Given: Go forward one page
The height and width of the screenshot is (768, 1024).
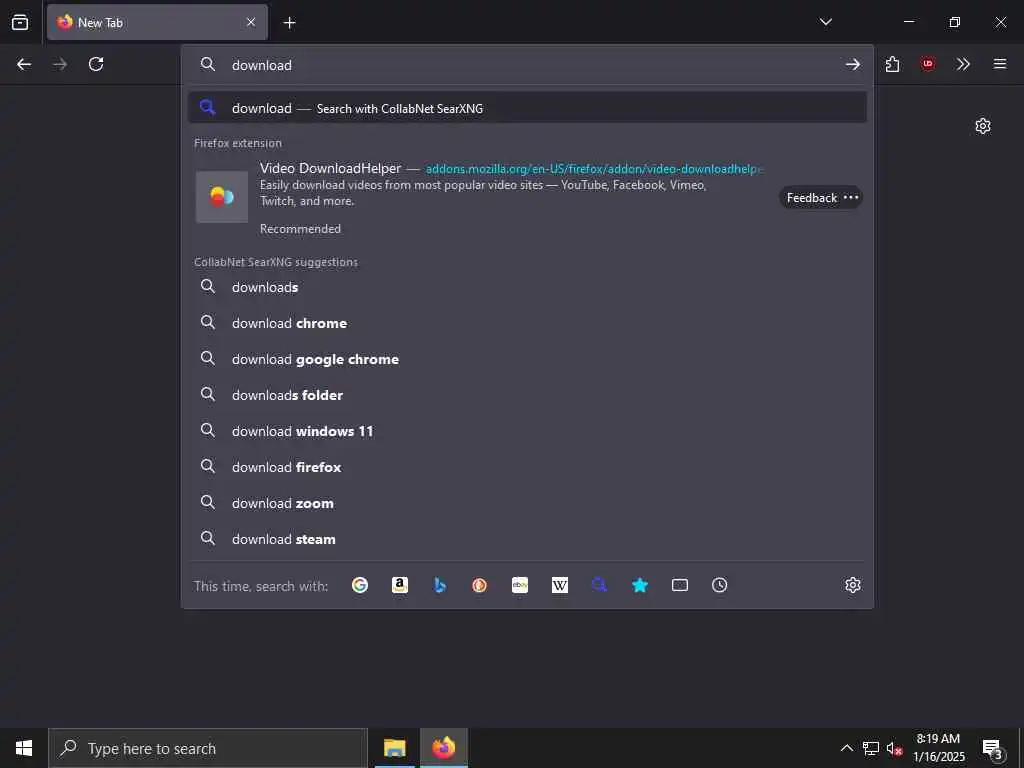Looking at the screenshot, I should [x=60, y=64].
